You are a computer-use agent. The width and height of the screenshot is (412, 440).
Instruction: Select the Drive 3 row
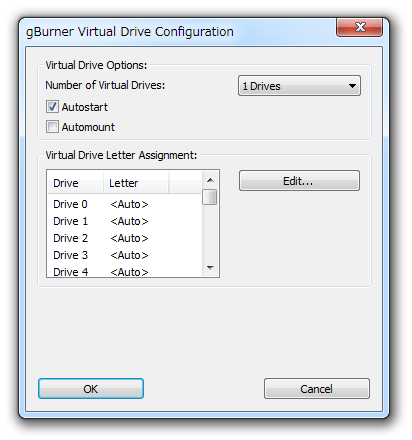coord(125,255)
